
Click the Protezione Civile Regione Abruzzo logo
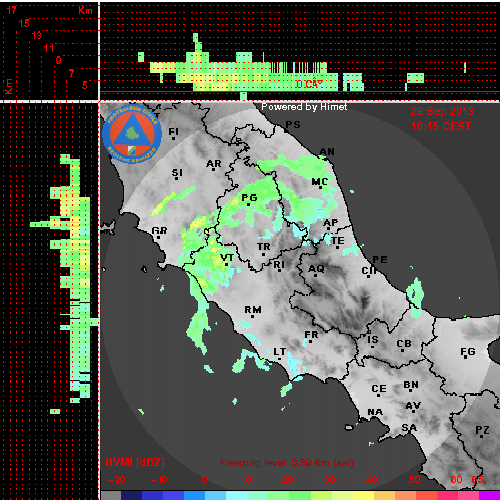click(x=132, y=135)
